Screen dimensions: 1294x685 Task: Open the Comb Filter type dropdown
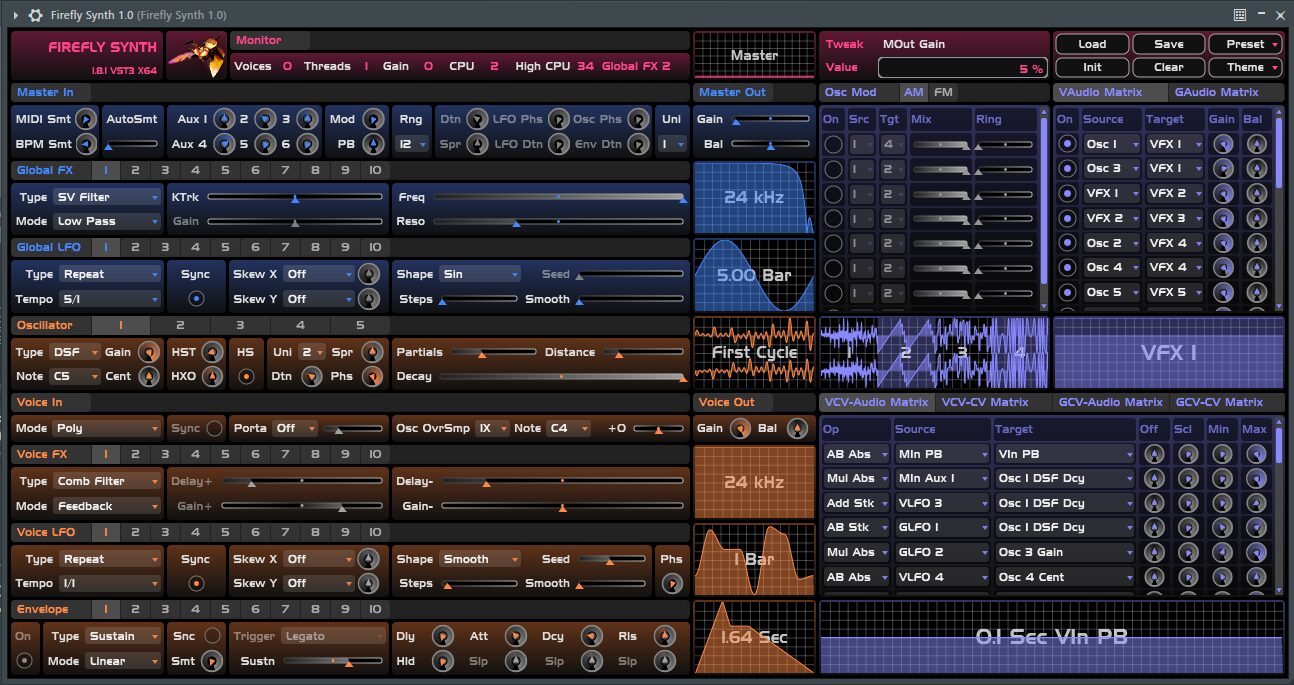107,481
